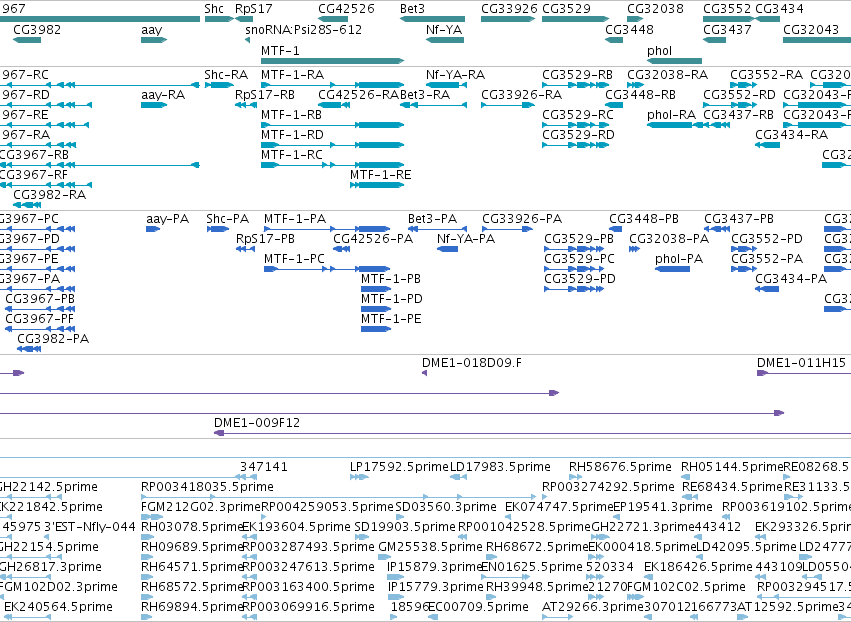Select the CG32043 gene label
The height and width of the screenshot is (622, 851).
pyautogui.click(x=811, y=30)
